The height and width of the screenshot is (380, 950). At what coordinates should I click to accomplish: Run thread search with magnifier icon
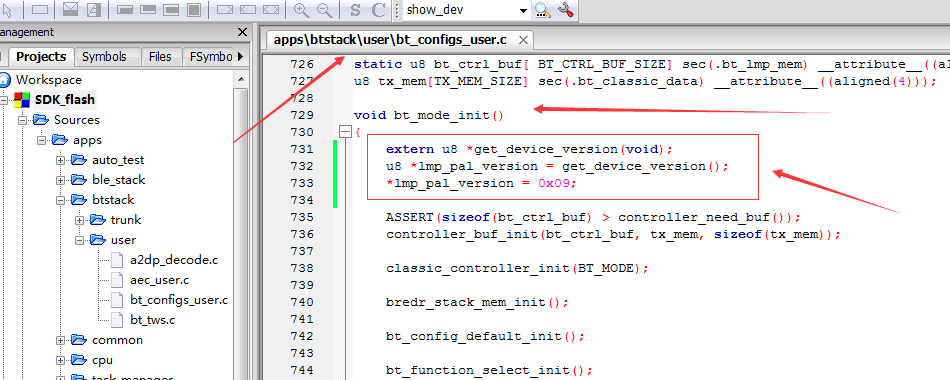tap(542, 10)
